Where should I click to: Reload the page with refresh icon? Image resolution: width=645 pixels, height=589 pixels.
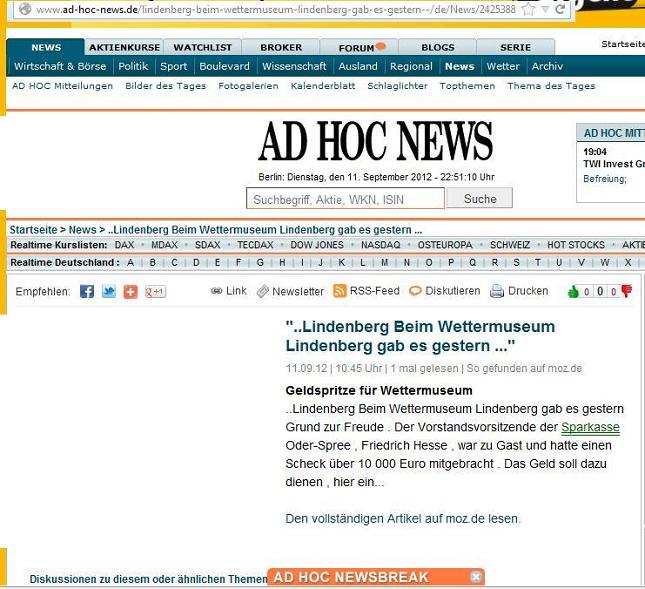click(x=560, y=9)
